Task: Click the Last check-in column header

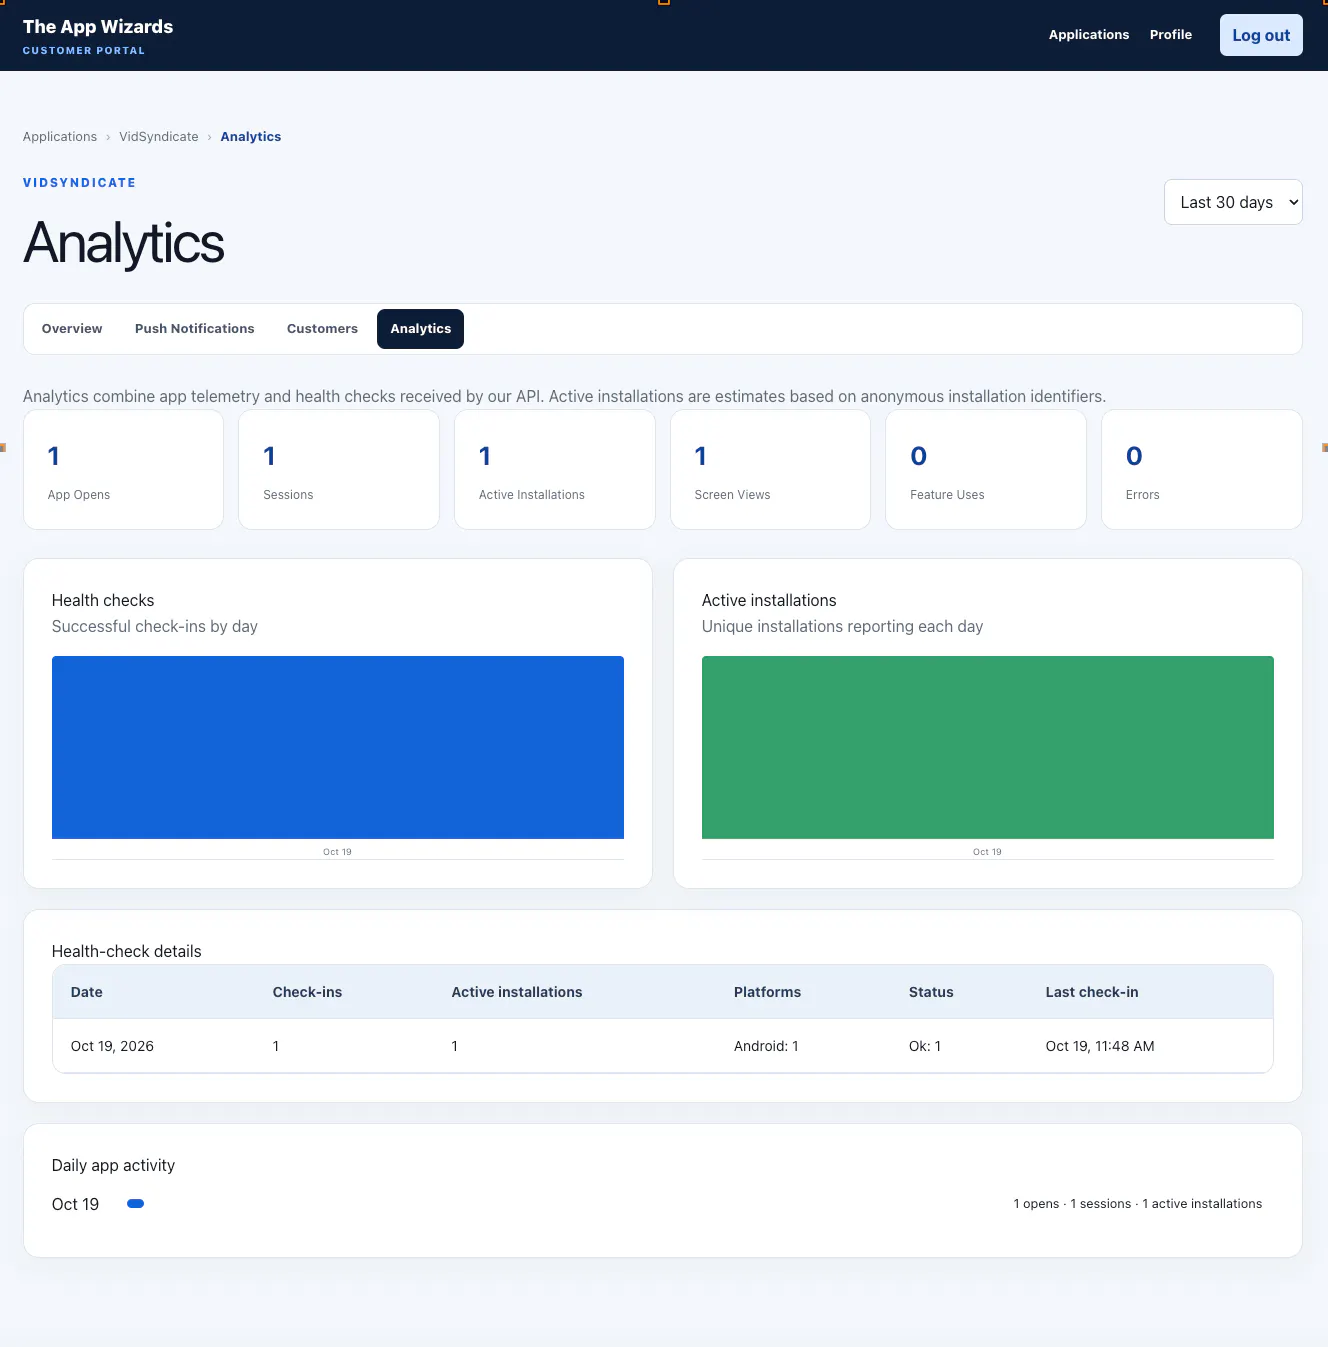Action: (1092, 992)
